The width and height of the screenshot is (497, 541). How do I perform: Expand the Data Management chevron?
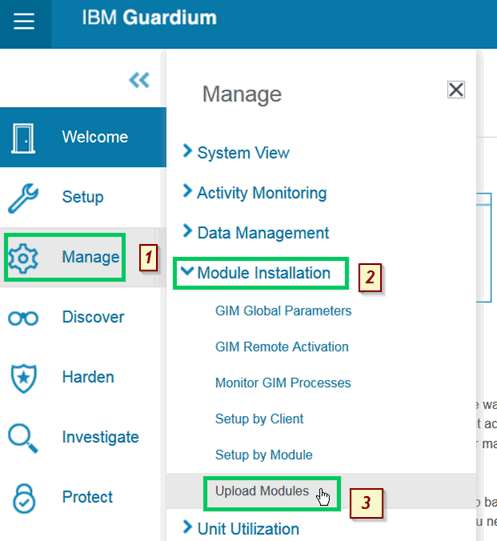(187, 231)
